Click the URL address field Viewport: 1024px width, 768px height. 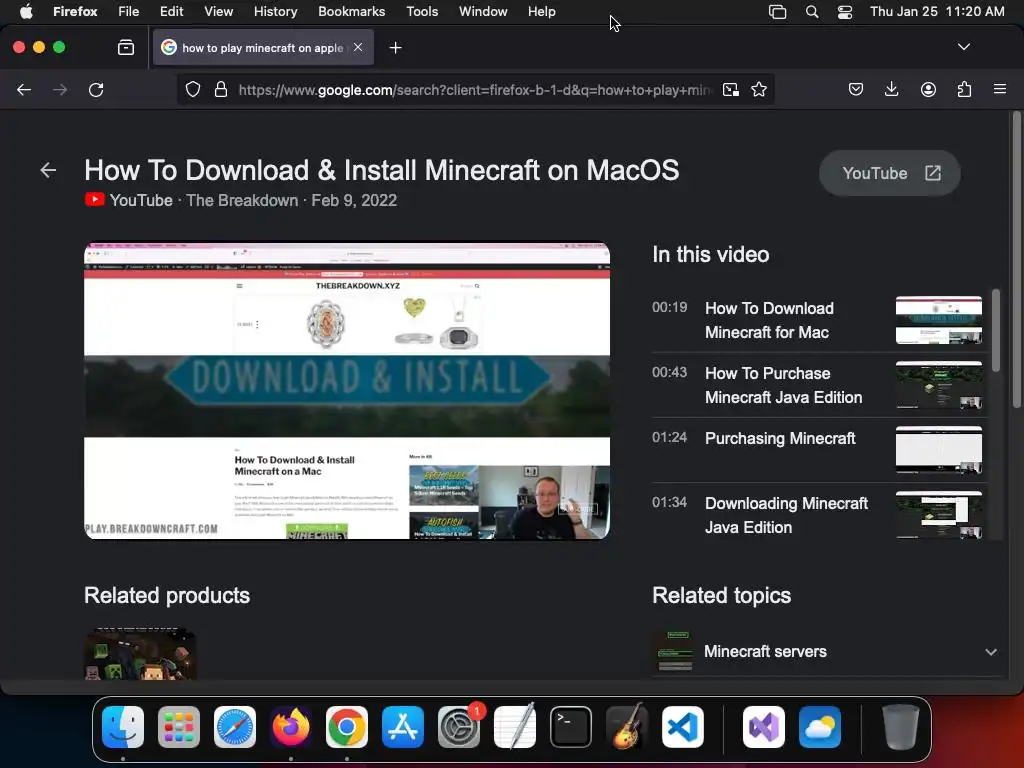pos(475,89)
